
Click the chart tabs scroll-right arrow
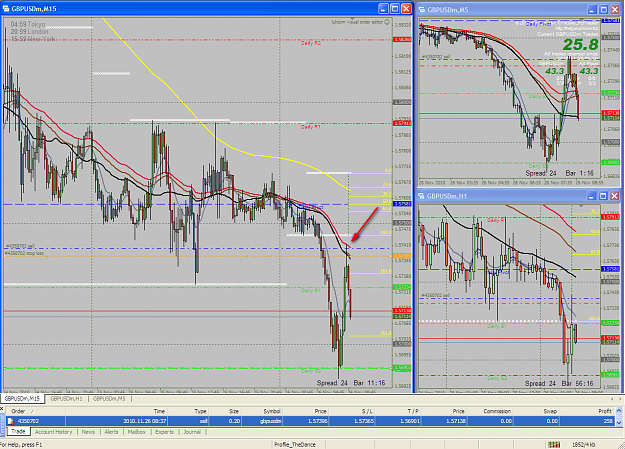[620, 399]
